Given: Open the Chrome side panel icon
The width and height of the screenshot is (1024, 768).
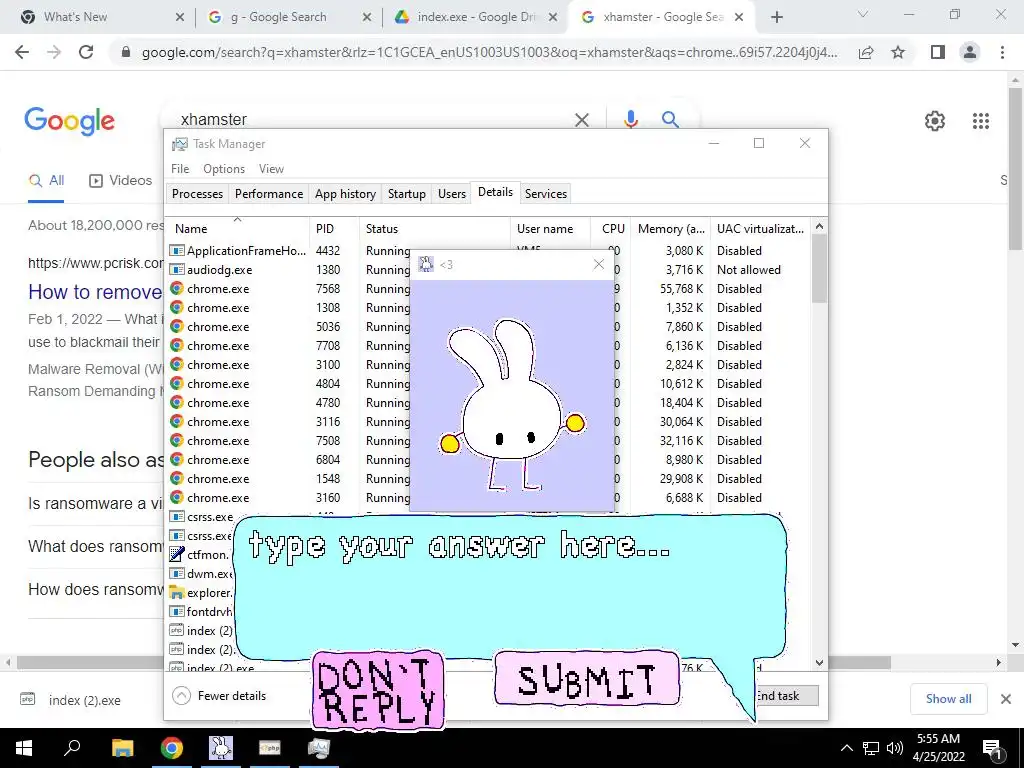Looking at the screenshot, I should [x=938, y=52].
